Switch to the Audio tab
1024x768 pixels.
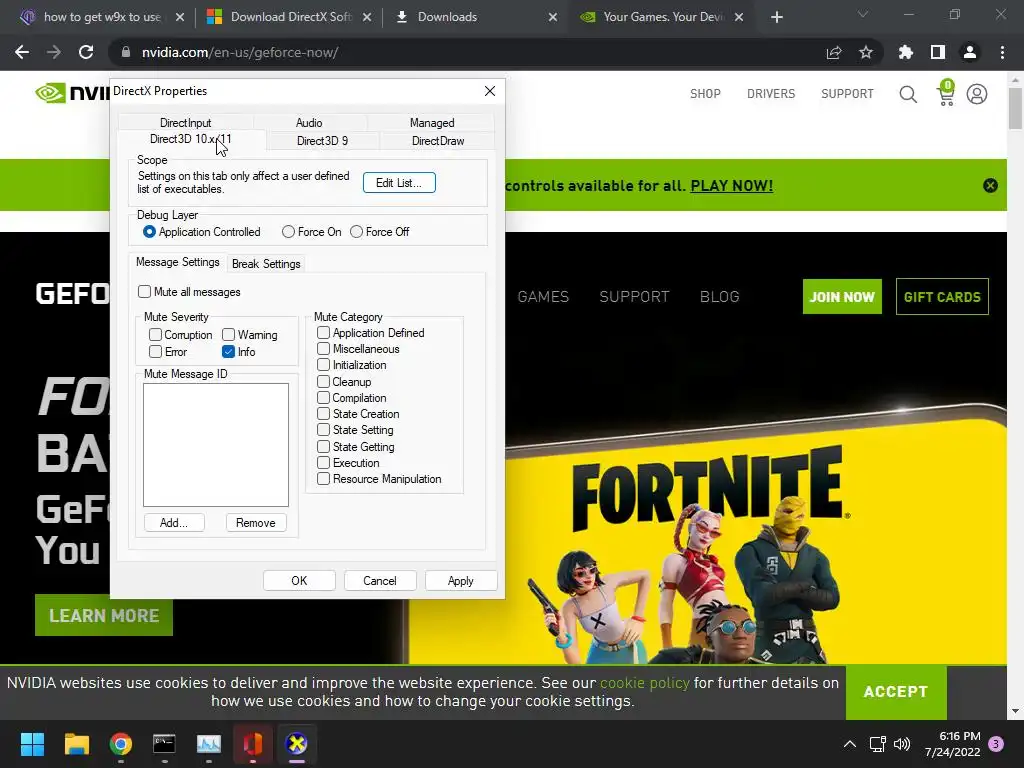pos(309,122)
